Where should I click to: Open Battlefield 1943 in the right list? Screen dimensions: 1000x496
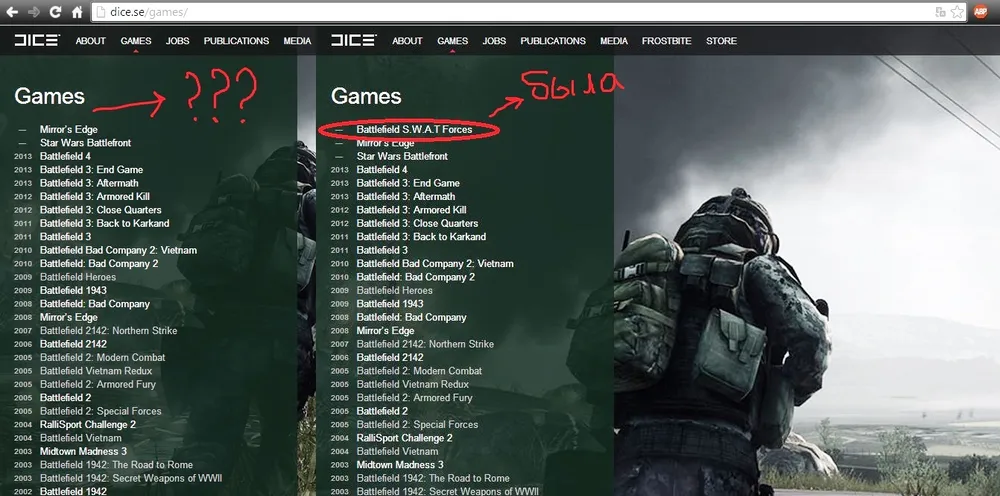[390, 303]
